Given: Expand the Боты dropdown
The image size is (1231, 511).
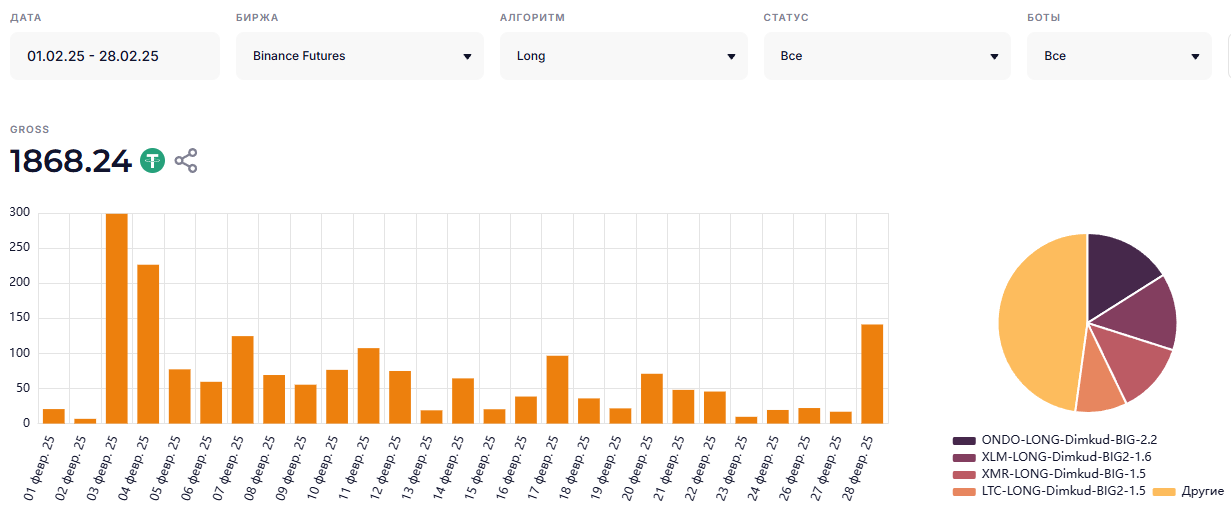Looking at the screenshot, I should pyautogui.click(x=1119, y=56).
